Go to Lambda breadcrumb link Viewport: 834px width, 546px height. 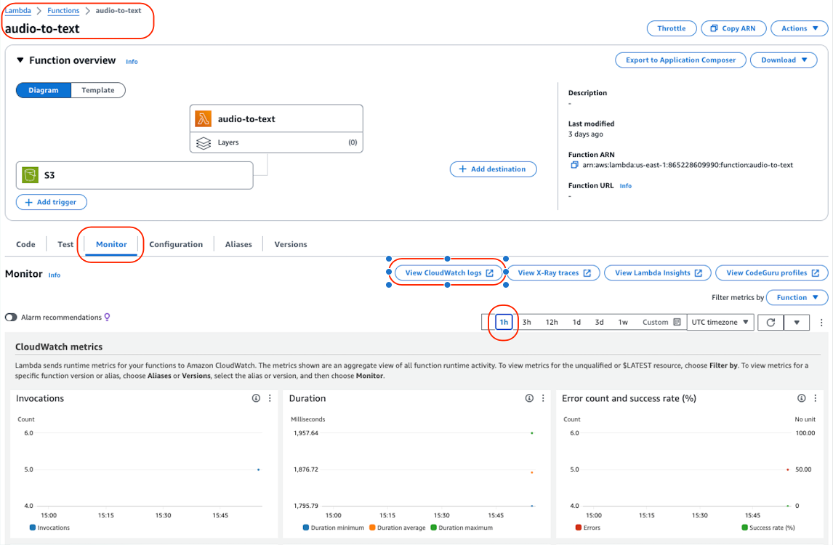(x=18, y=11)
